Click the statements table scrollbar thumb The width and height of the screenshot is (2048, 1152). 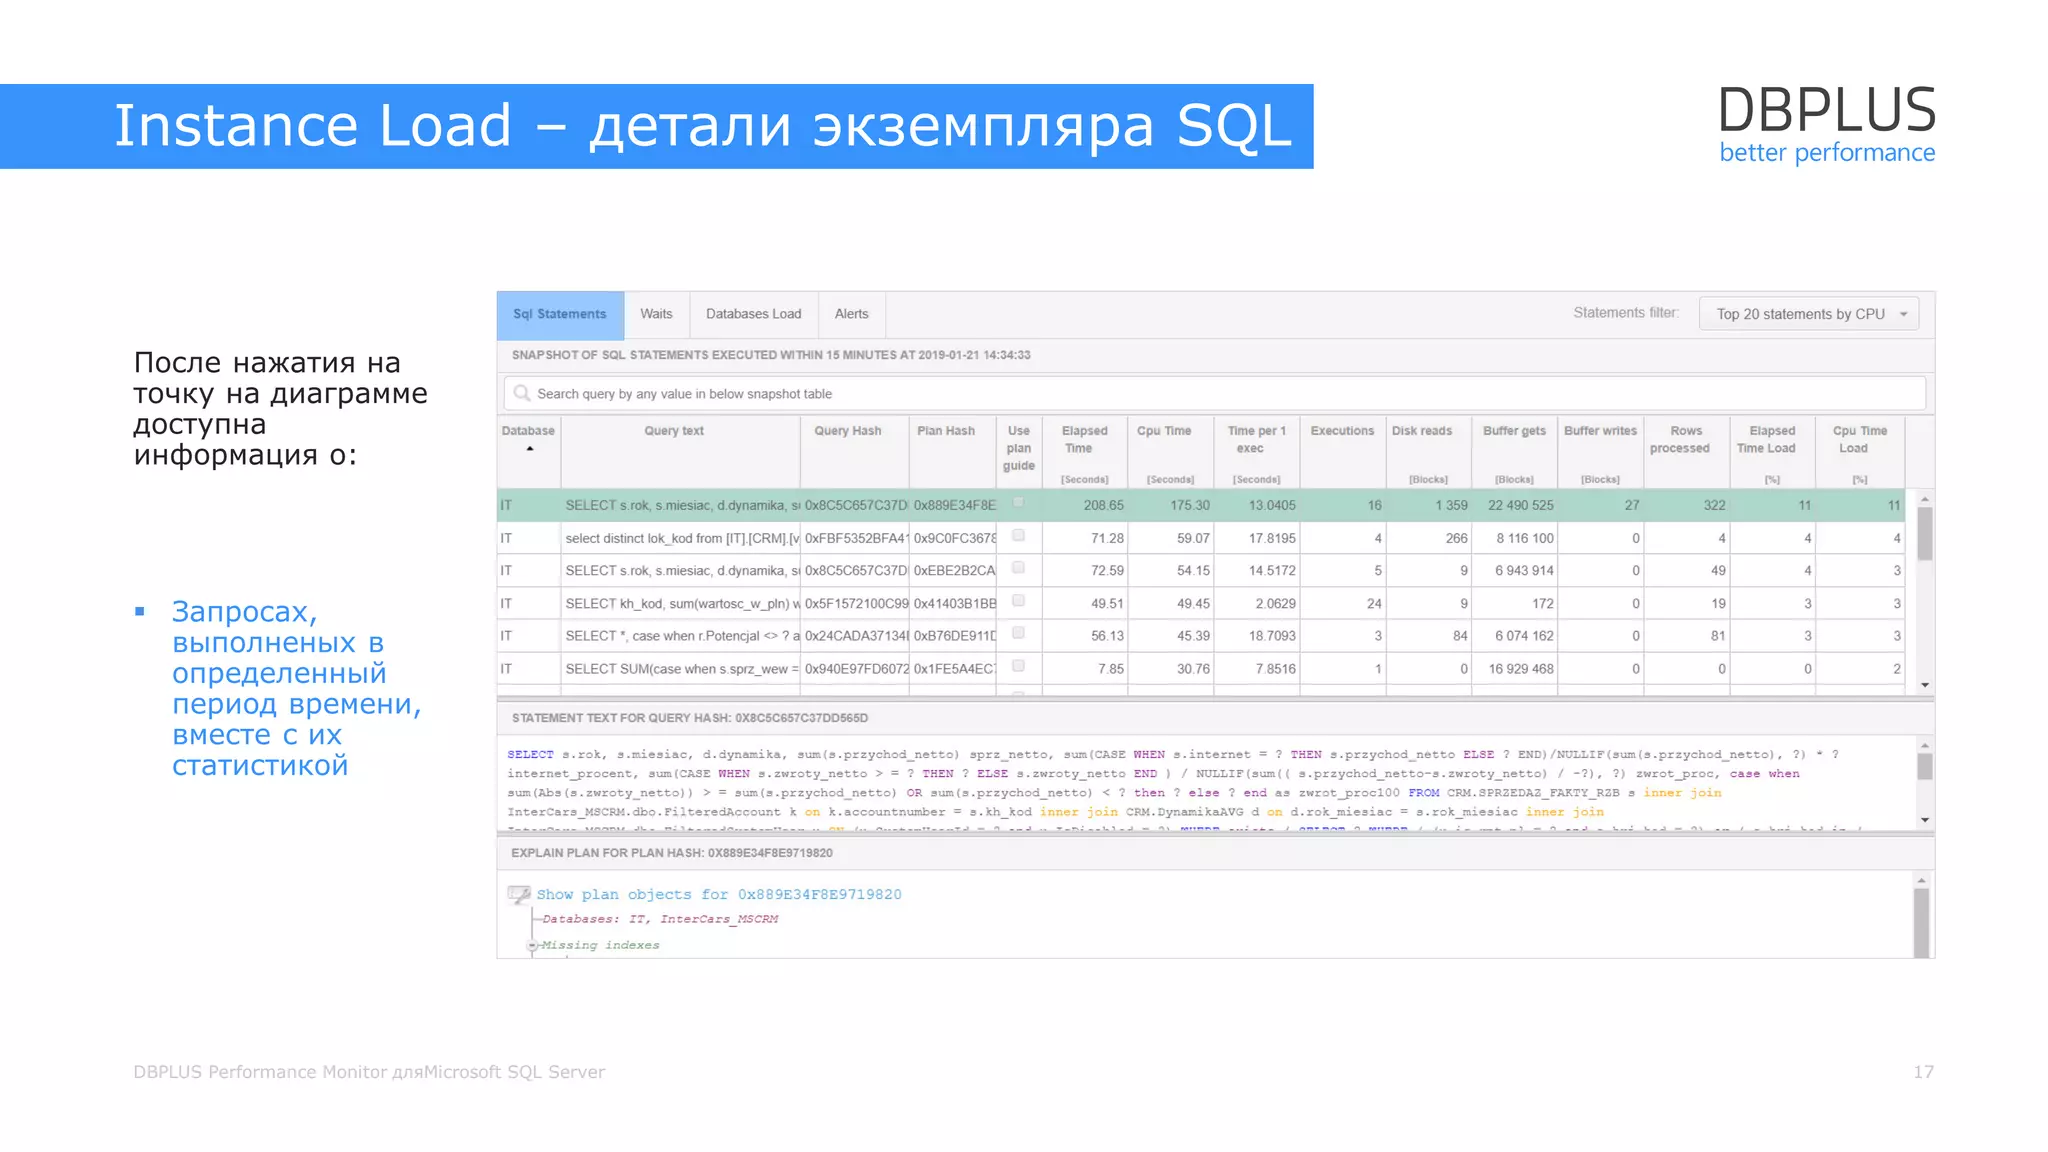(1925, 534)
